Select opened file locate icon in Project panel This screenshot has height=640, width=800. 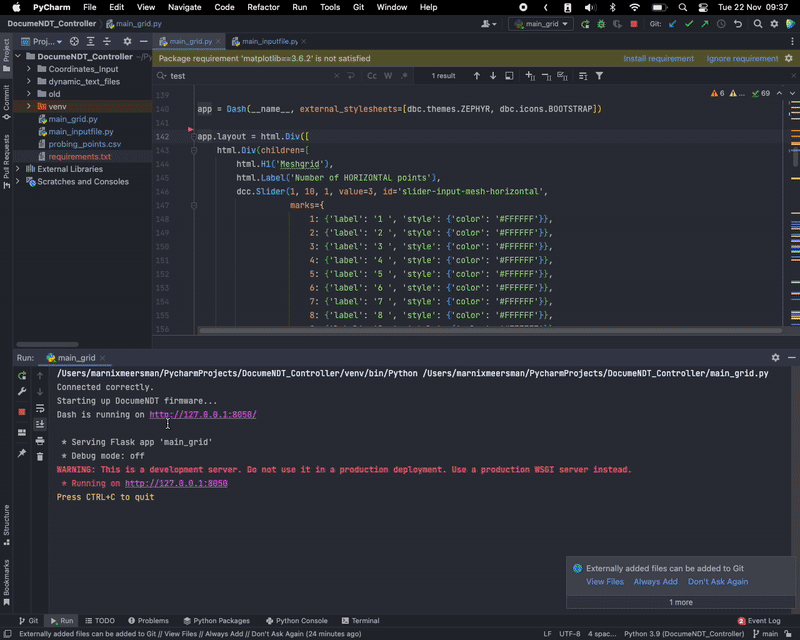point(74,41)
